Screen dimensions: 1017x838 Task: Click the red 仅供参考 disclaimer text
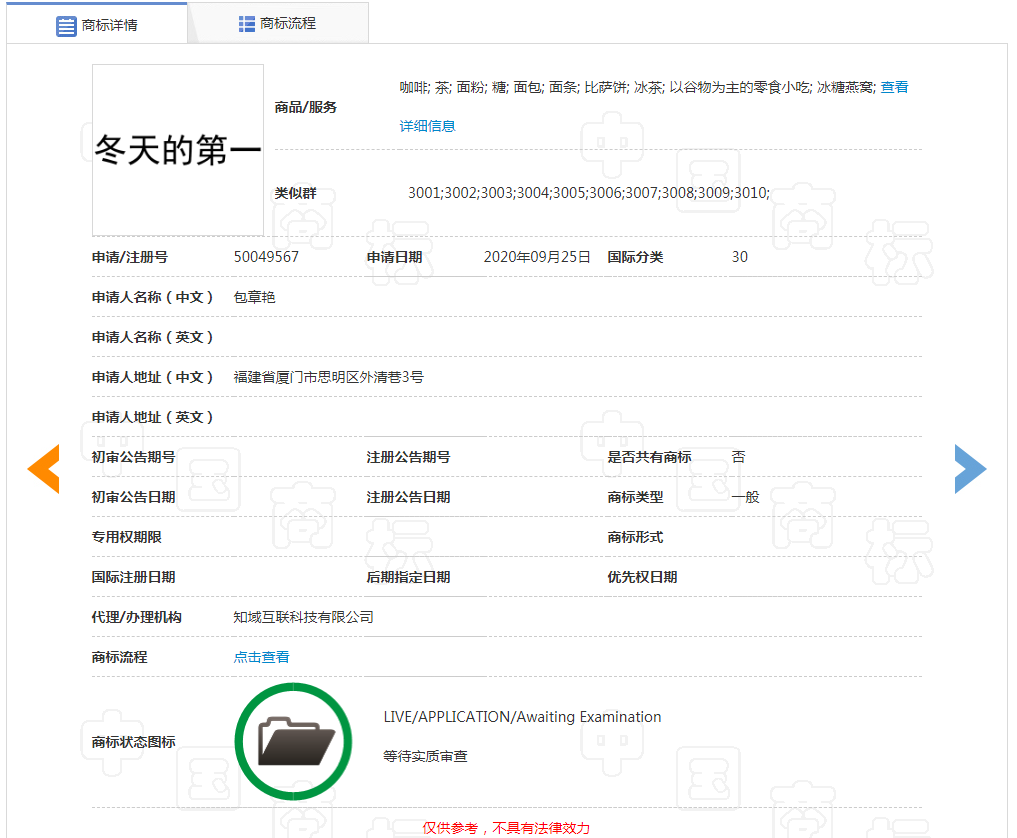[x=506, y=828]
